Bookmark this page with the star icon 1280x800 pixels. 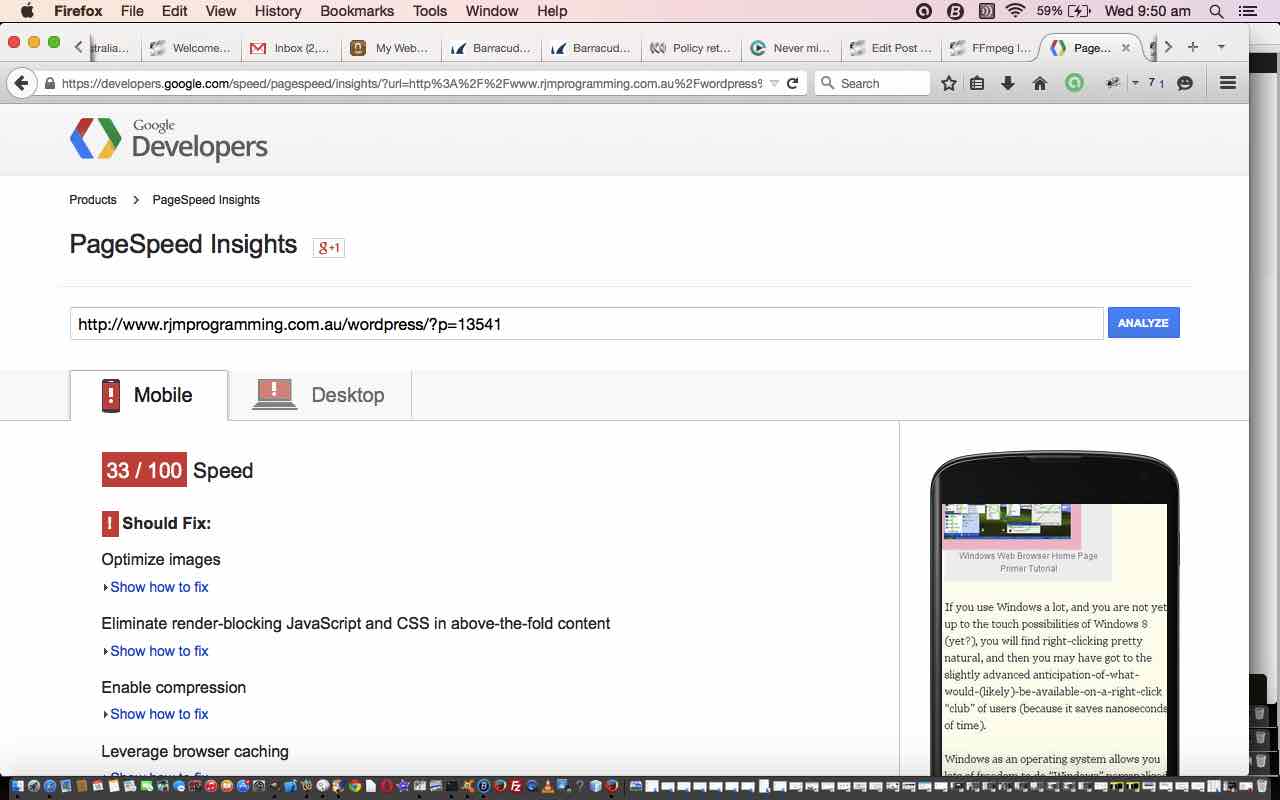point(949,84)
